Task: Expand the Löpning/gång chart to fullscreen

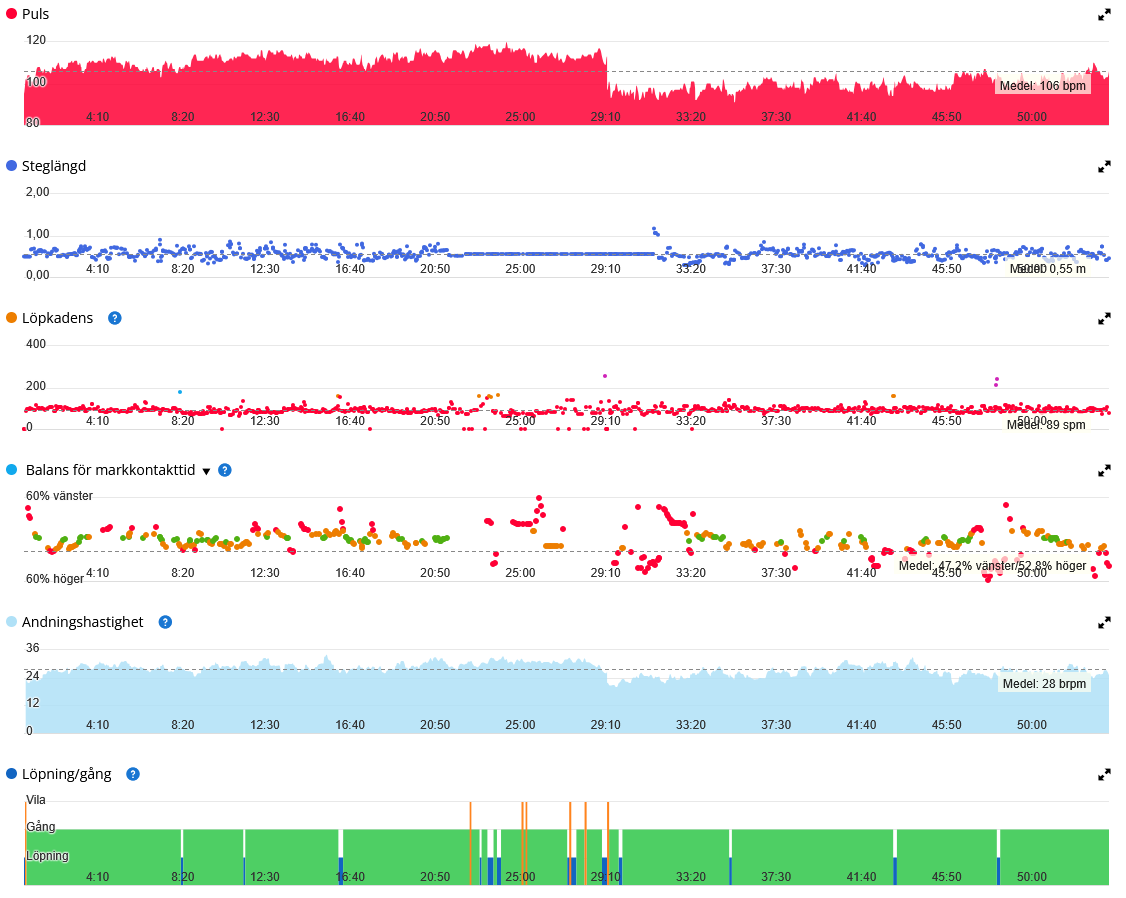Action: pos(1104,775)
